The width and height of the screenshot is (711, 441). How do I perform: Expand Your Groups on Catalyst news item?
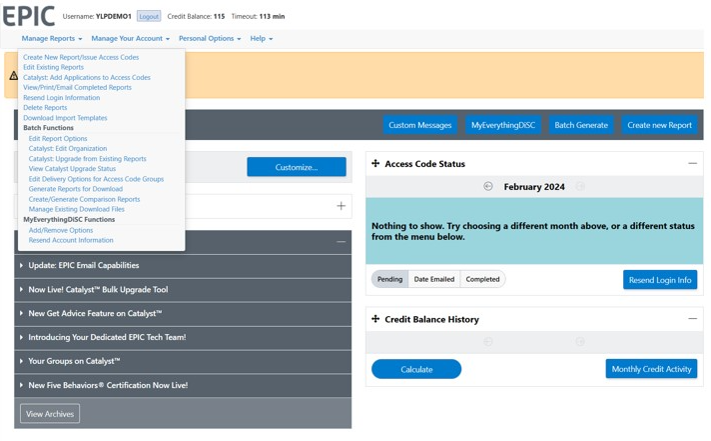pos(74,361)
